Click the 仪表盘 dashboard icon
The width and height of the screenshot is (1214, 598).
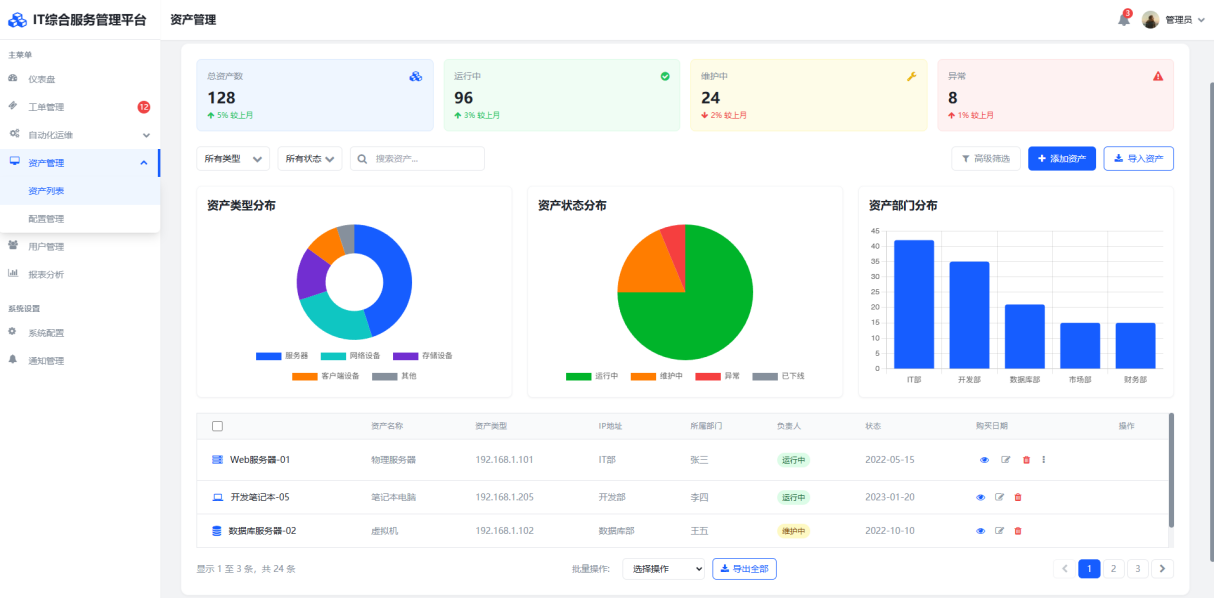(x=13, y=78)
